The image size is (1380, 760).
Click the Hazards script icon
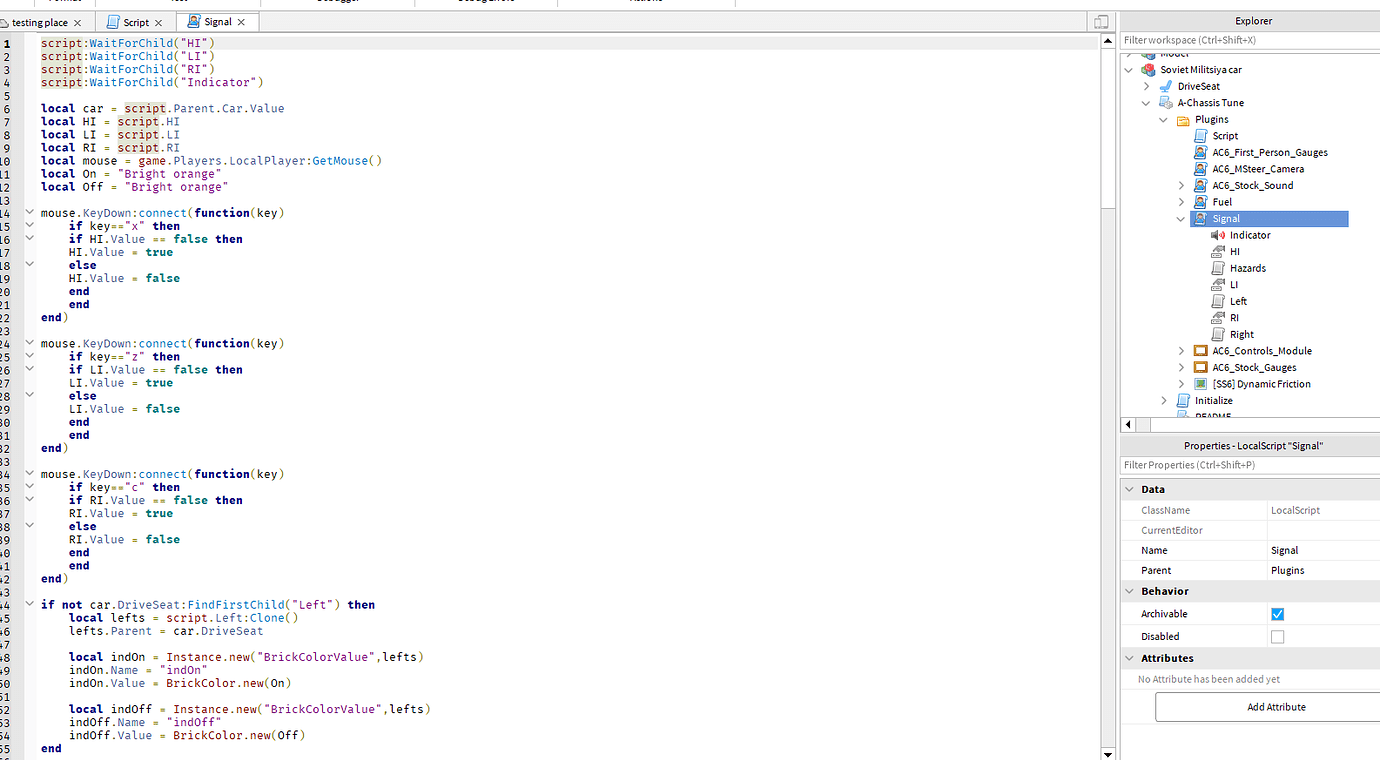(1218, 268)
